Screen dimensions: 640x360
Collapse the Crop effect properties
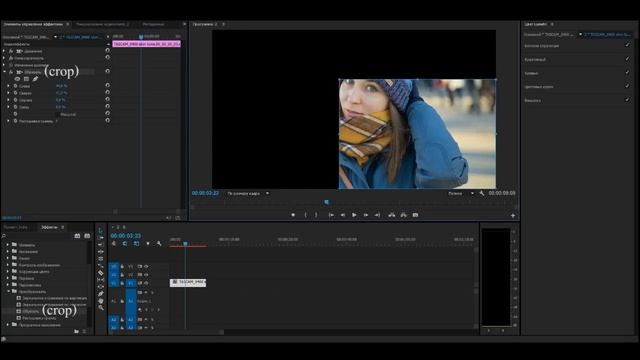point(4,72)
